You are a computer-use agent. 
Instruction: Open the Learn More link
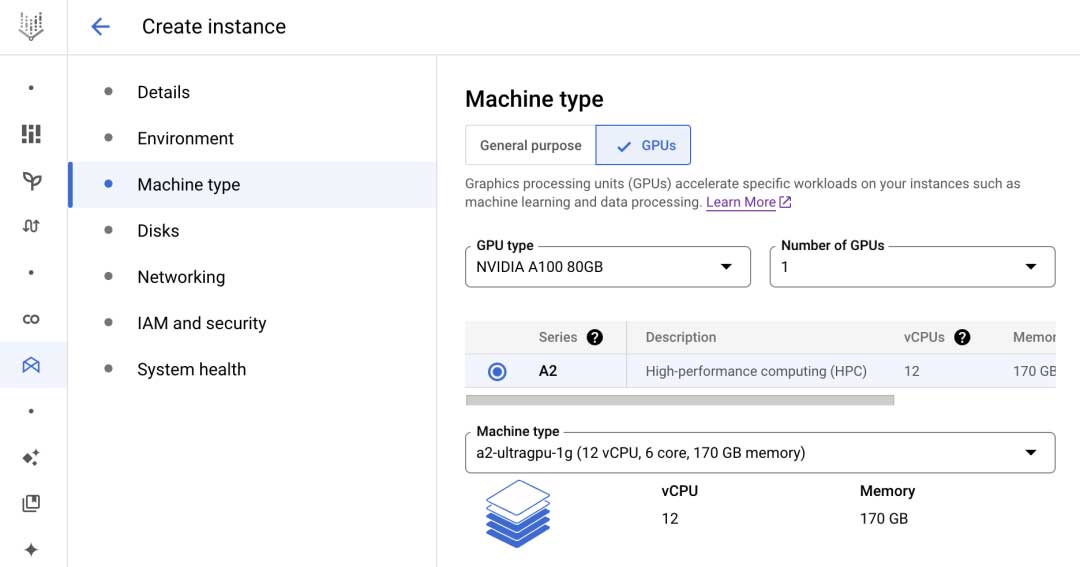pos(741,202)
